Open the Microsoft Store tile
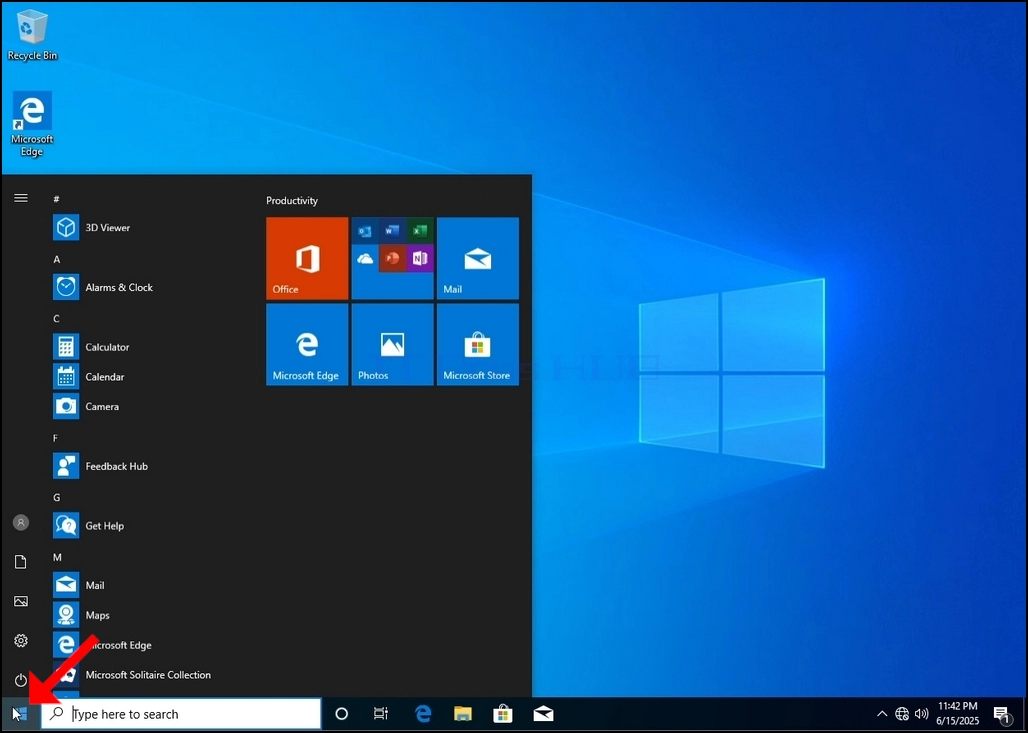The height and width of the screenshot is (733, 1028). click(477, 344)
